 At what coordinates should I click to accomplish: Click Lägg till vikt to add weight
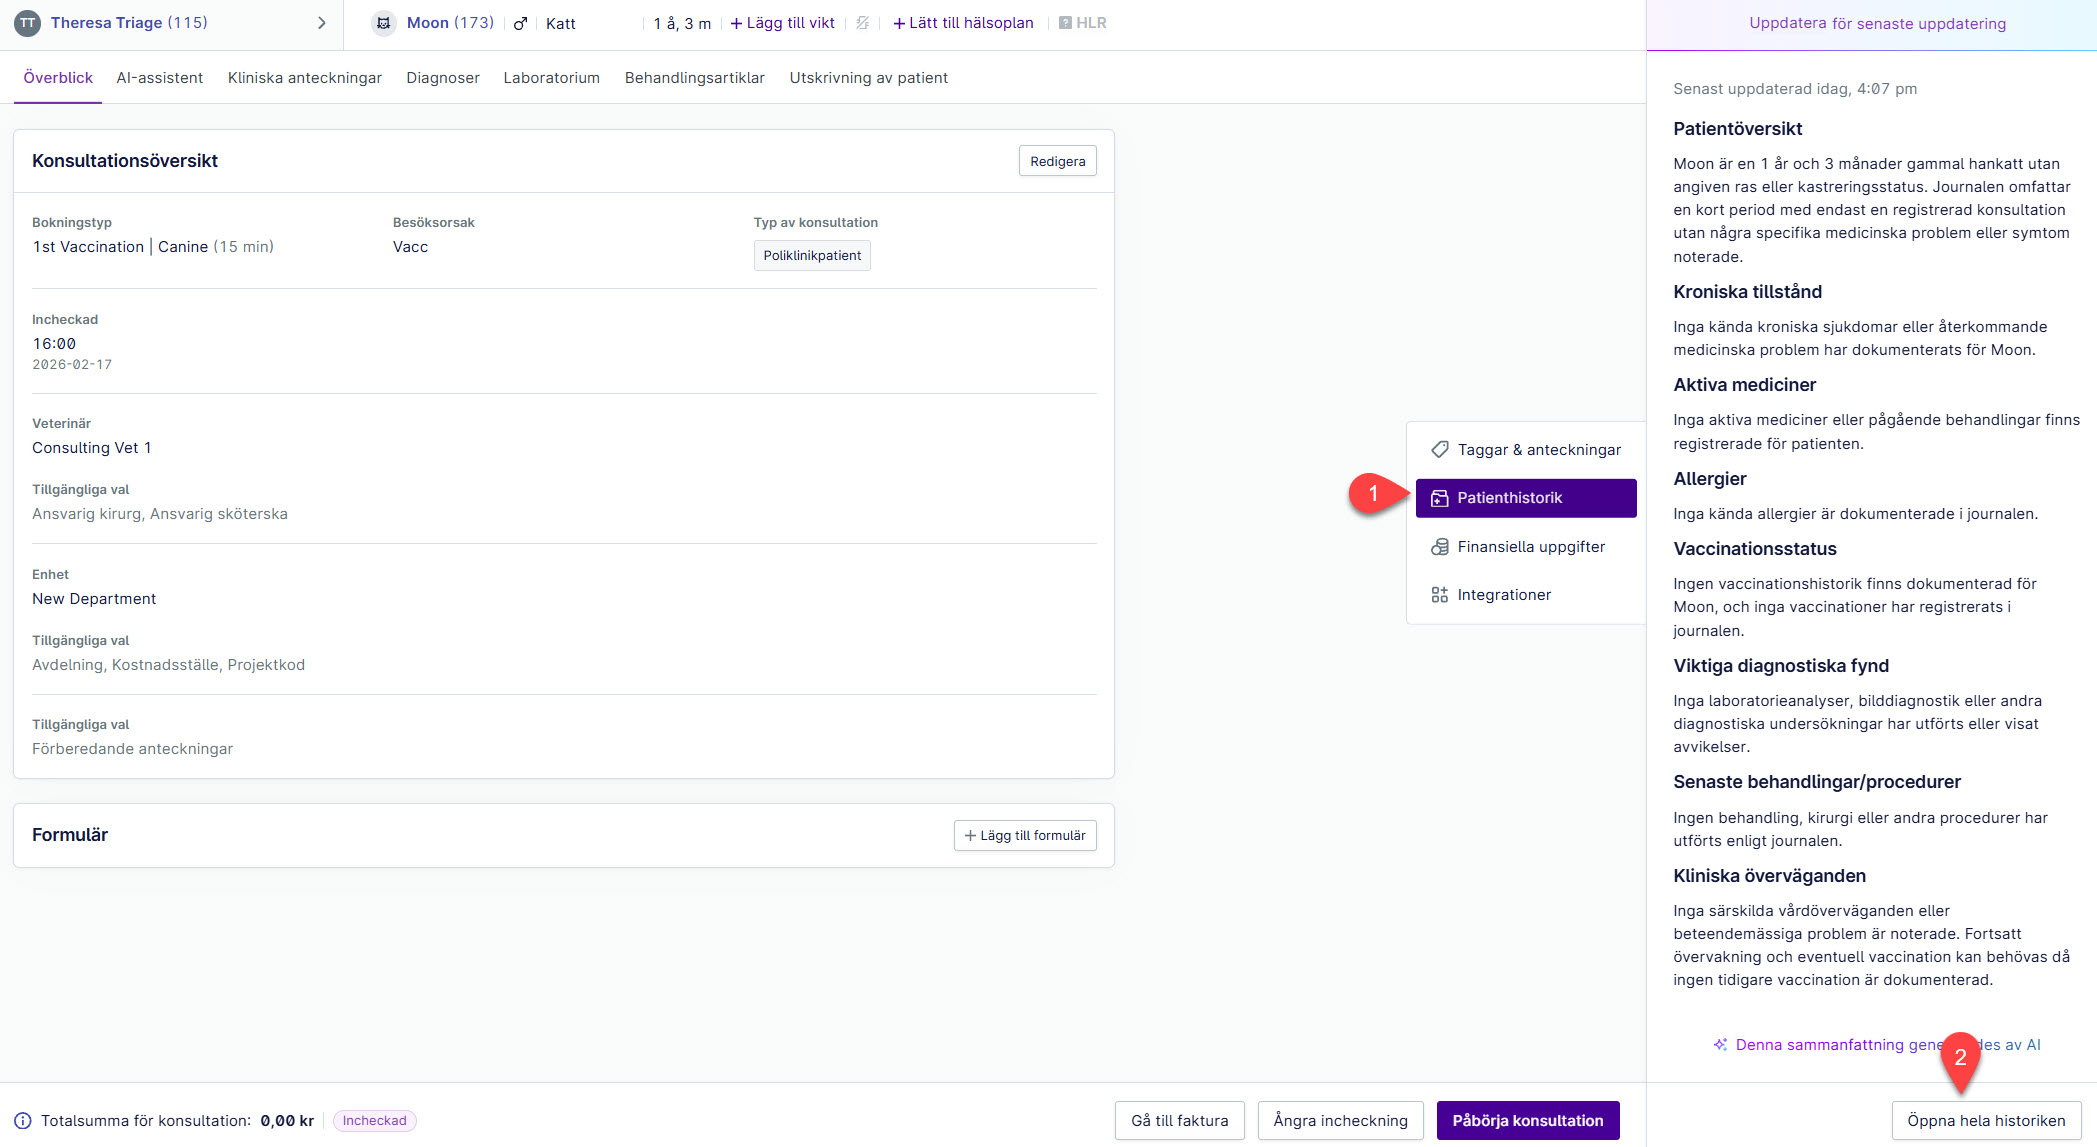coord(783,23)
